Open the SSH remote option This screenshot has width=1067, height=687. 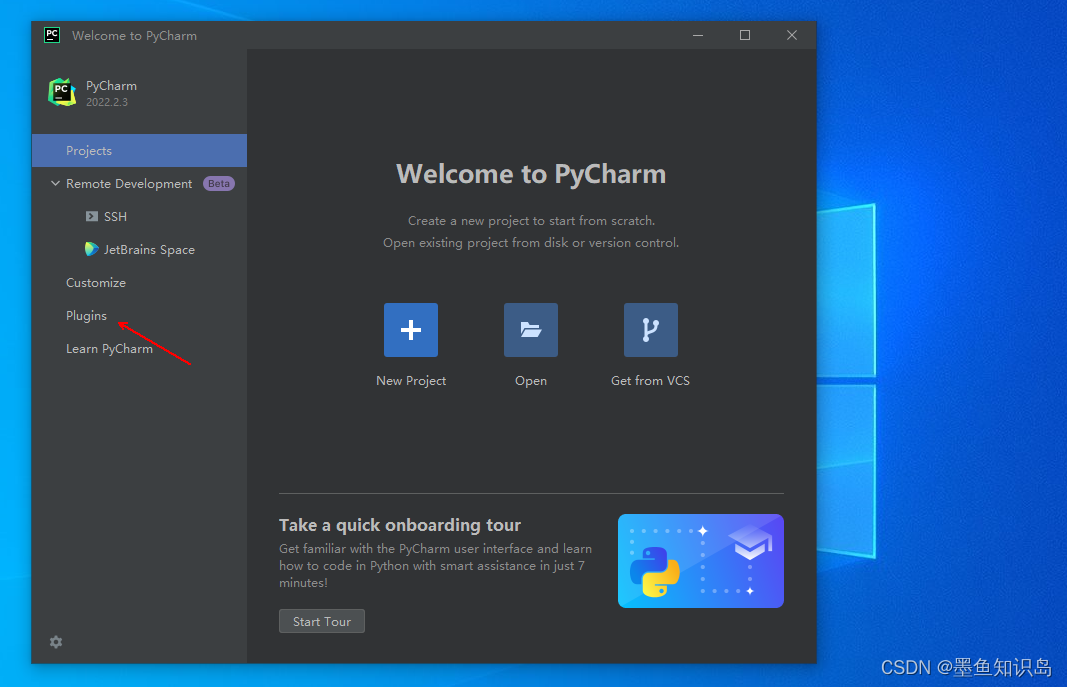[x=115, y=216]
